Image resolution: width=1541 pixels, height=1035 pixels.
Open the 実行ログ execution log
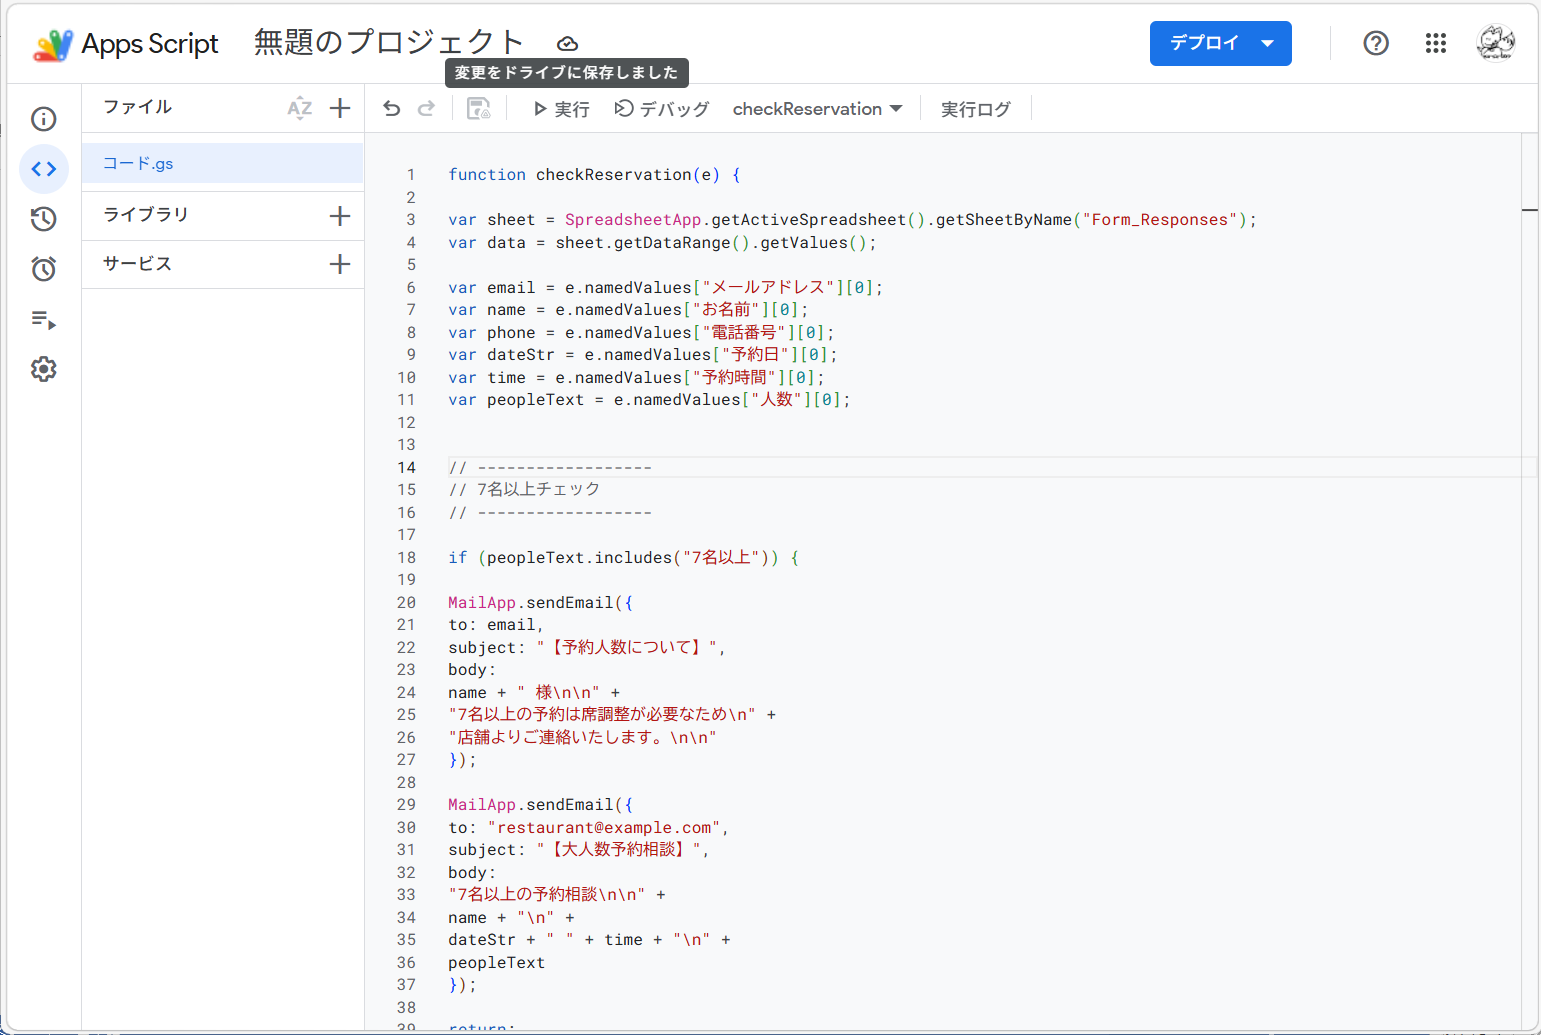tap(975, 109)
